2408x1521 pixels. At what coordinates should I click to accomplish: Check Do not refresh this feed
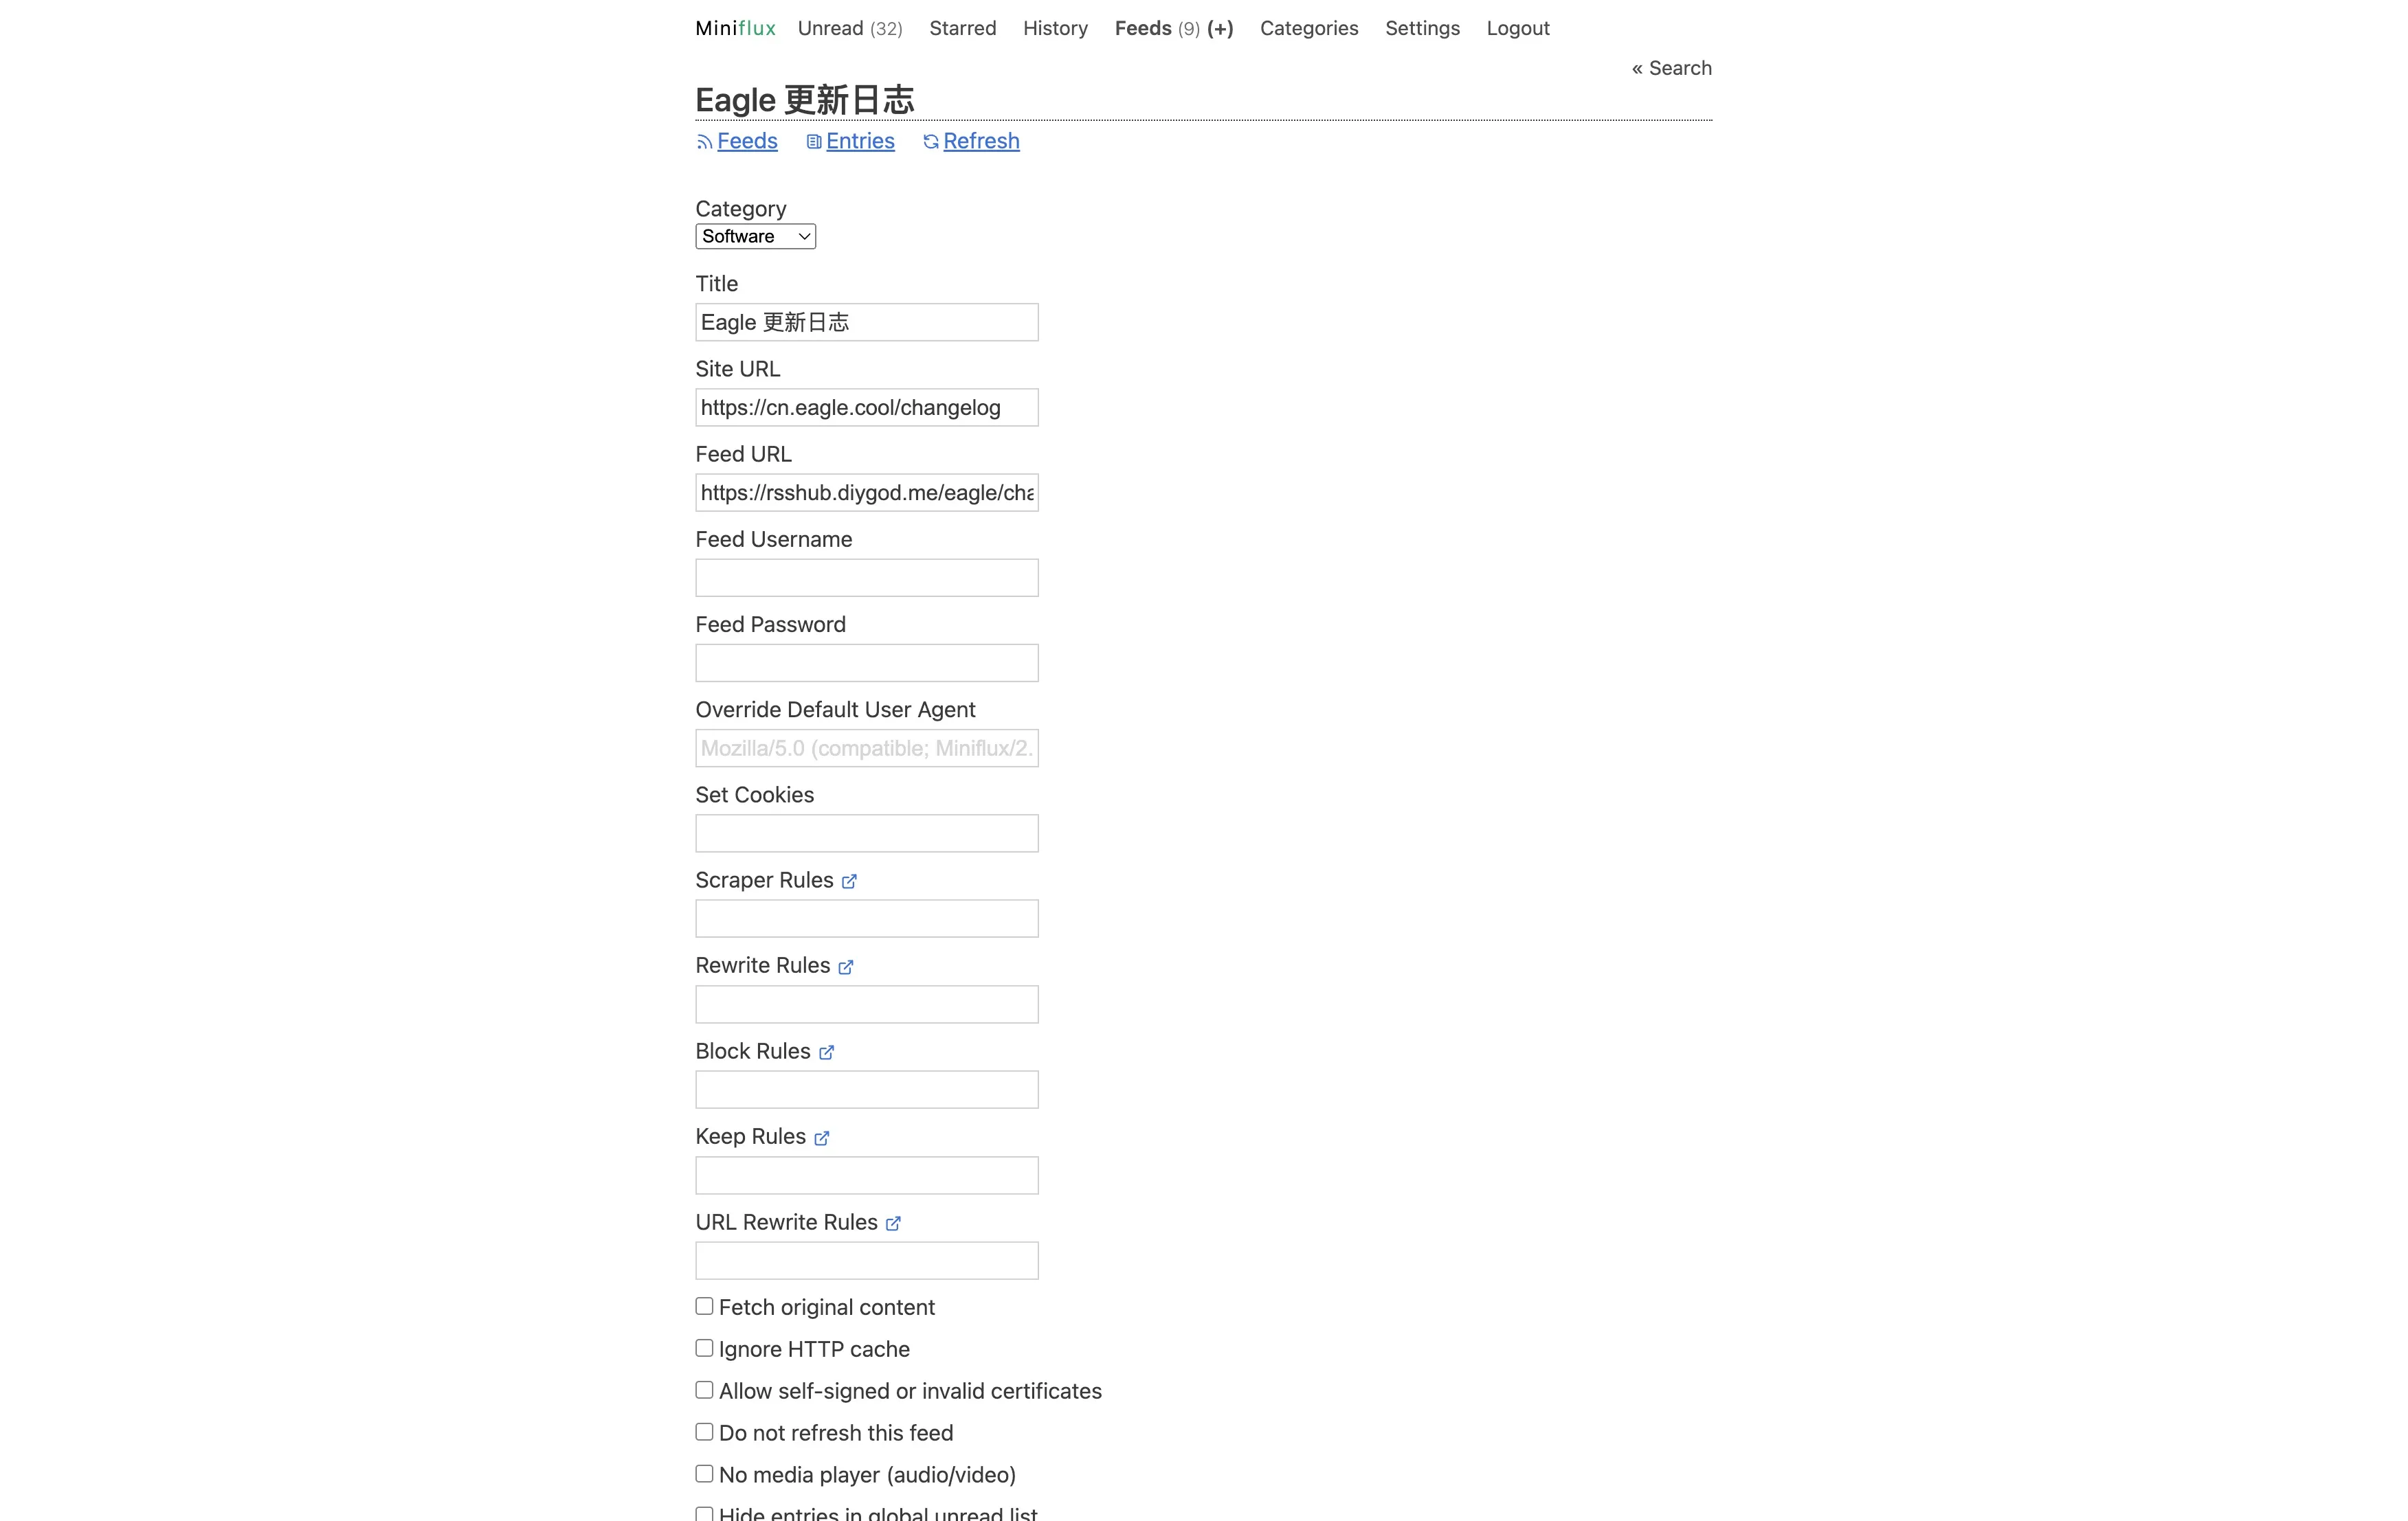pyautogui.click(x=705, y=1432)
